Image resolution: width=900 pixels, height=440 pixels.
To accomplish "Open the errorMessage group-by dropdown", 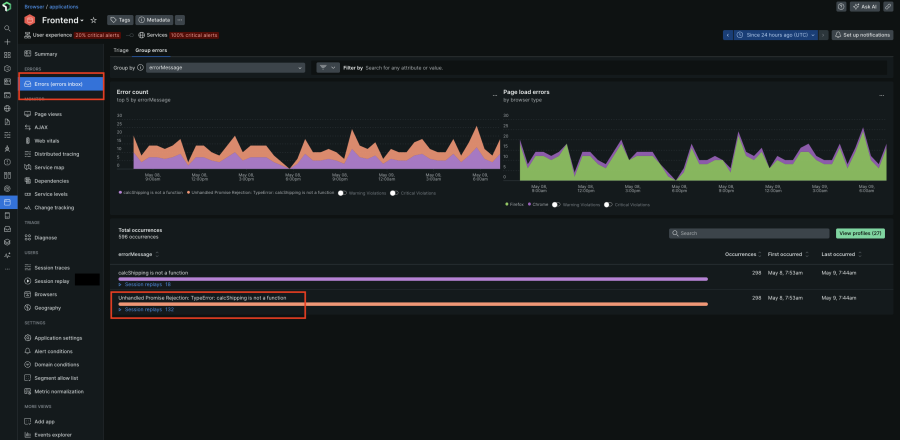I will [x=225, y=67].
